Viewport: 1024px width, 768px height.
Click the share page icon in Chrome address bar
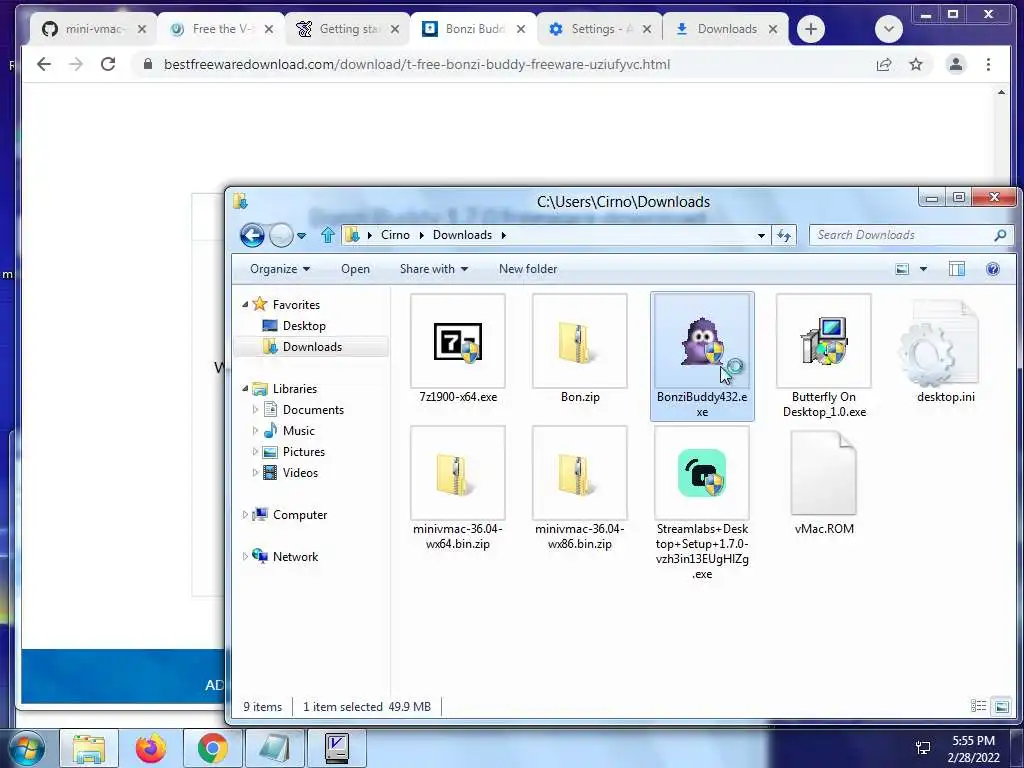pos(884,64)
